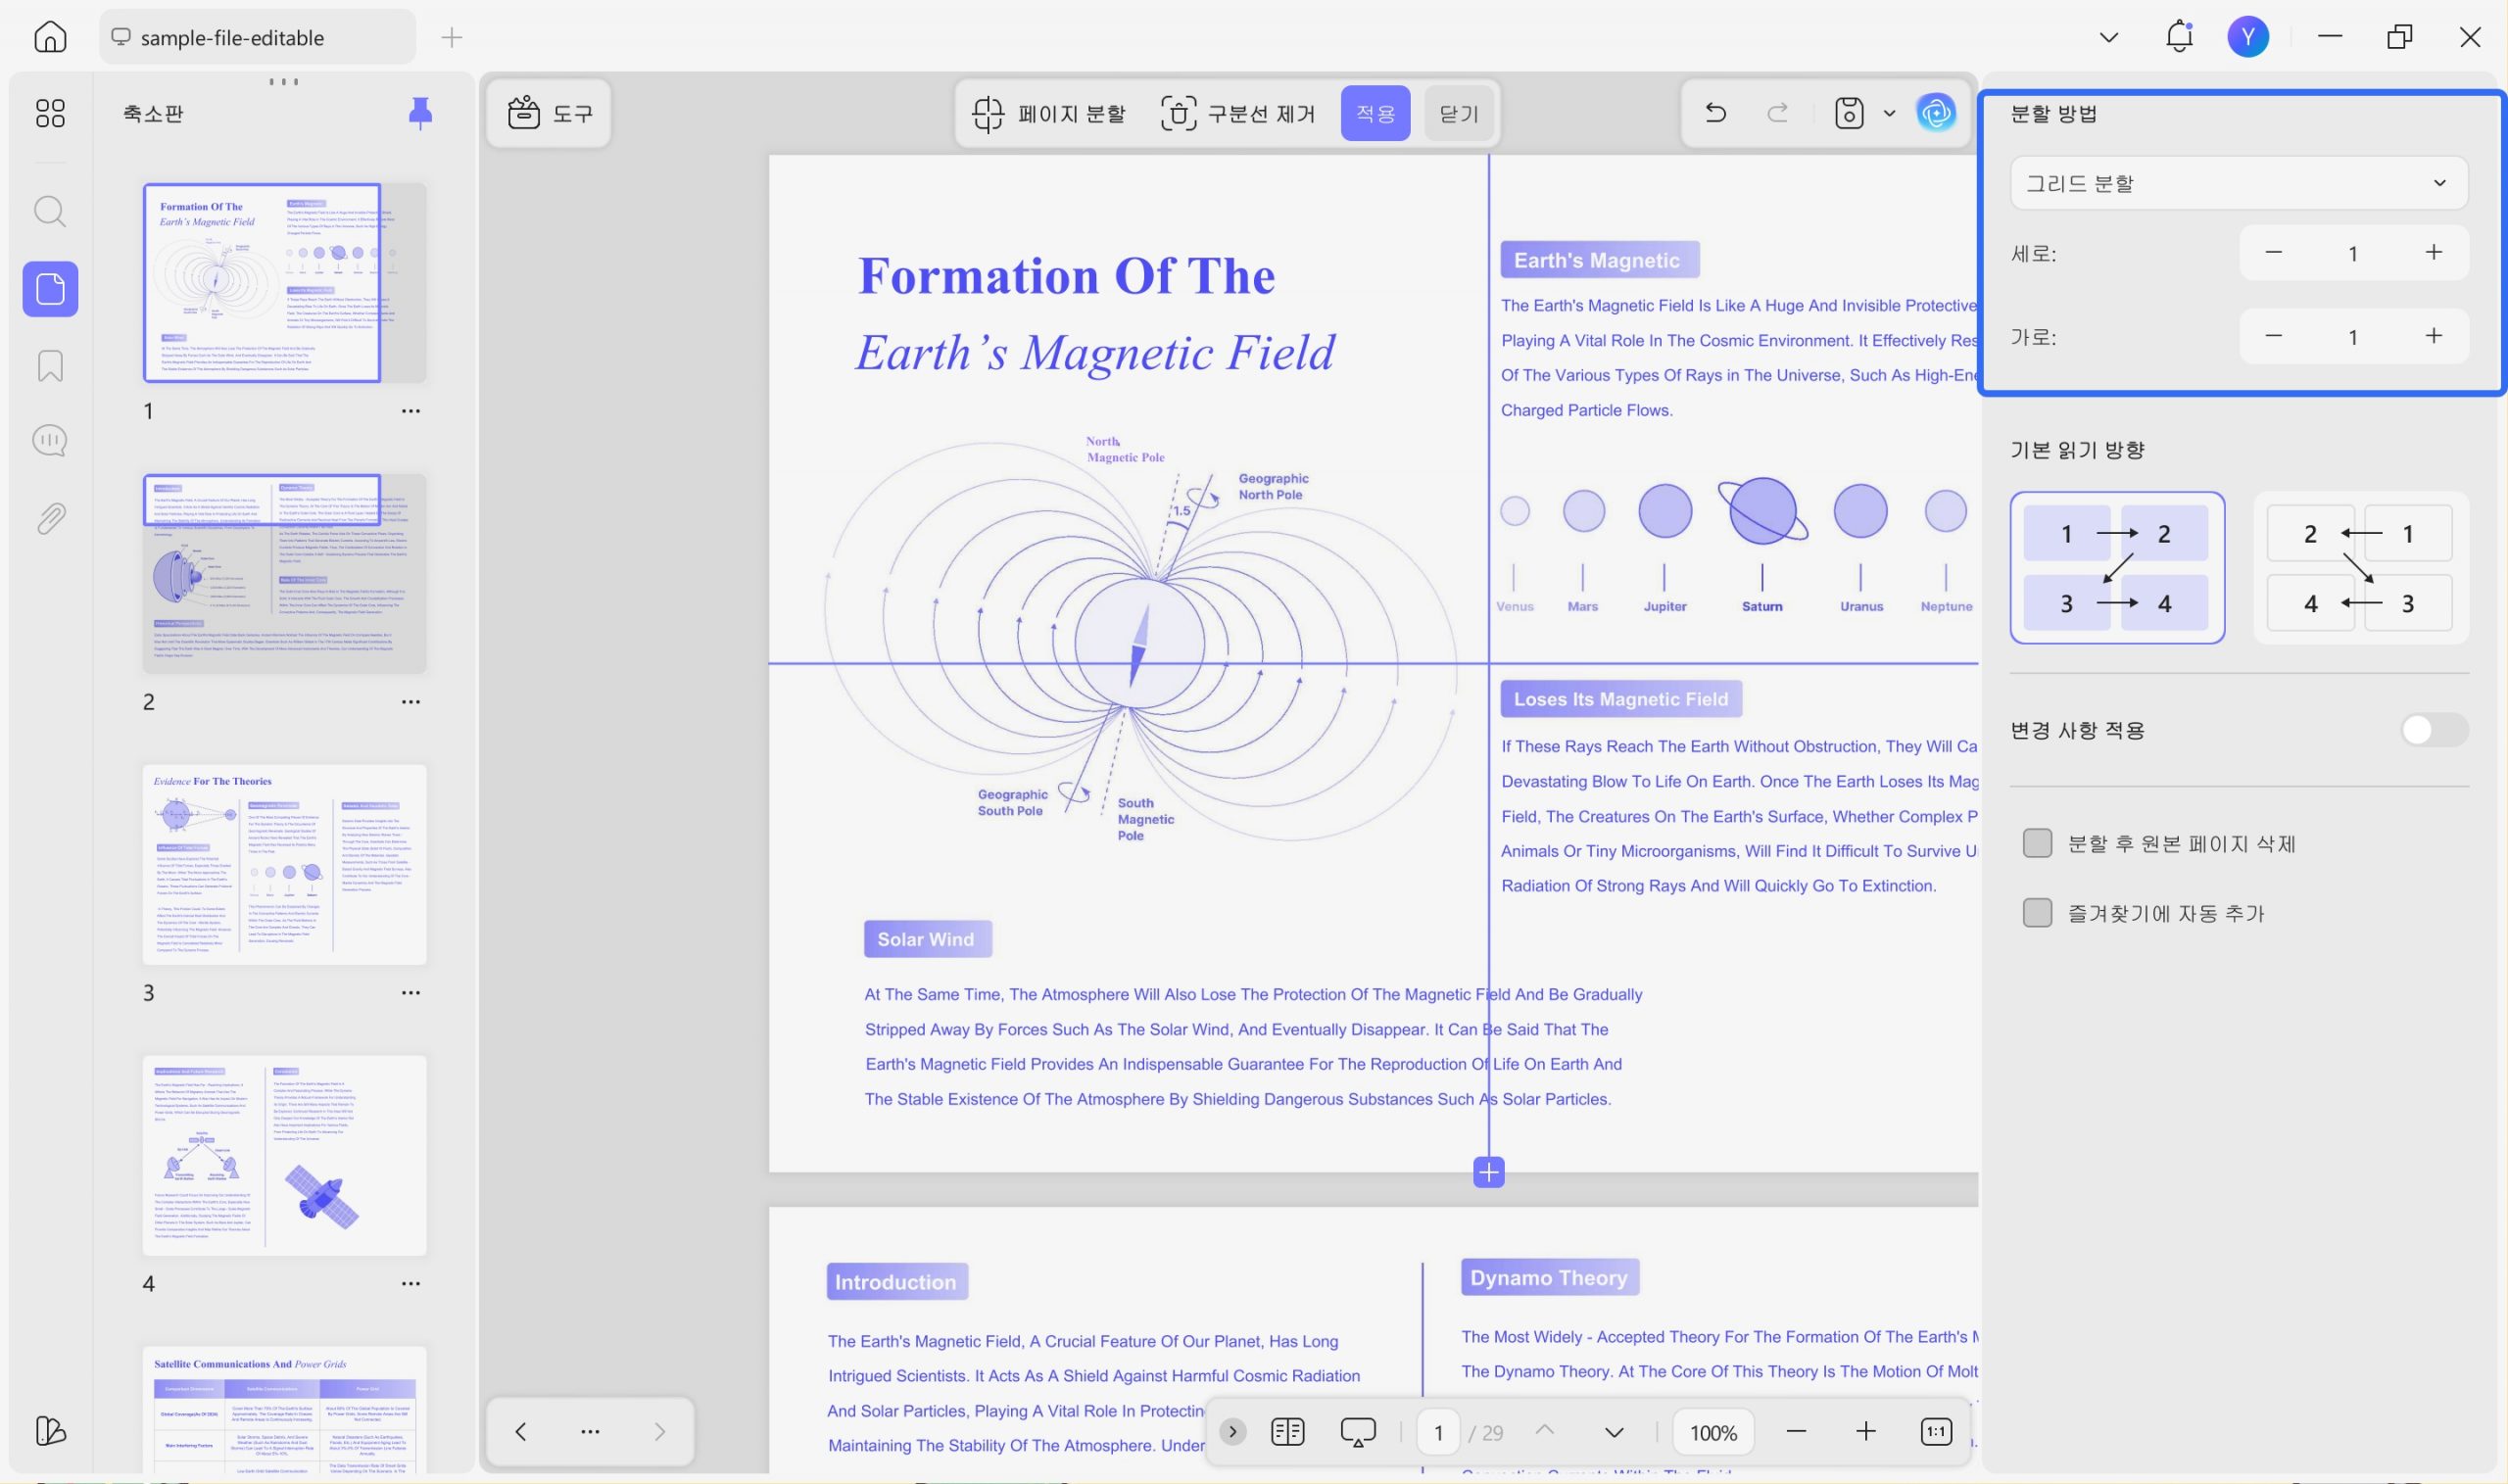This screenshot has height=1484, width=2508.
Task: Click the thumbnail panel resize grip dots
Action: click(x=284, y=81)
